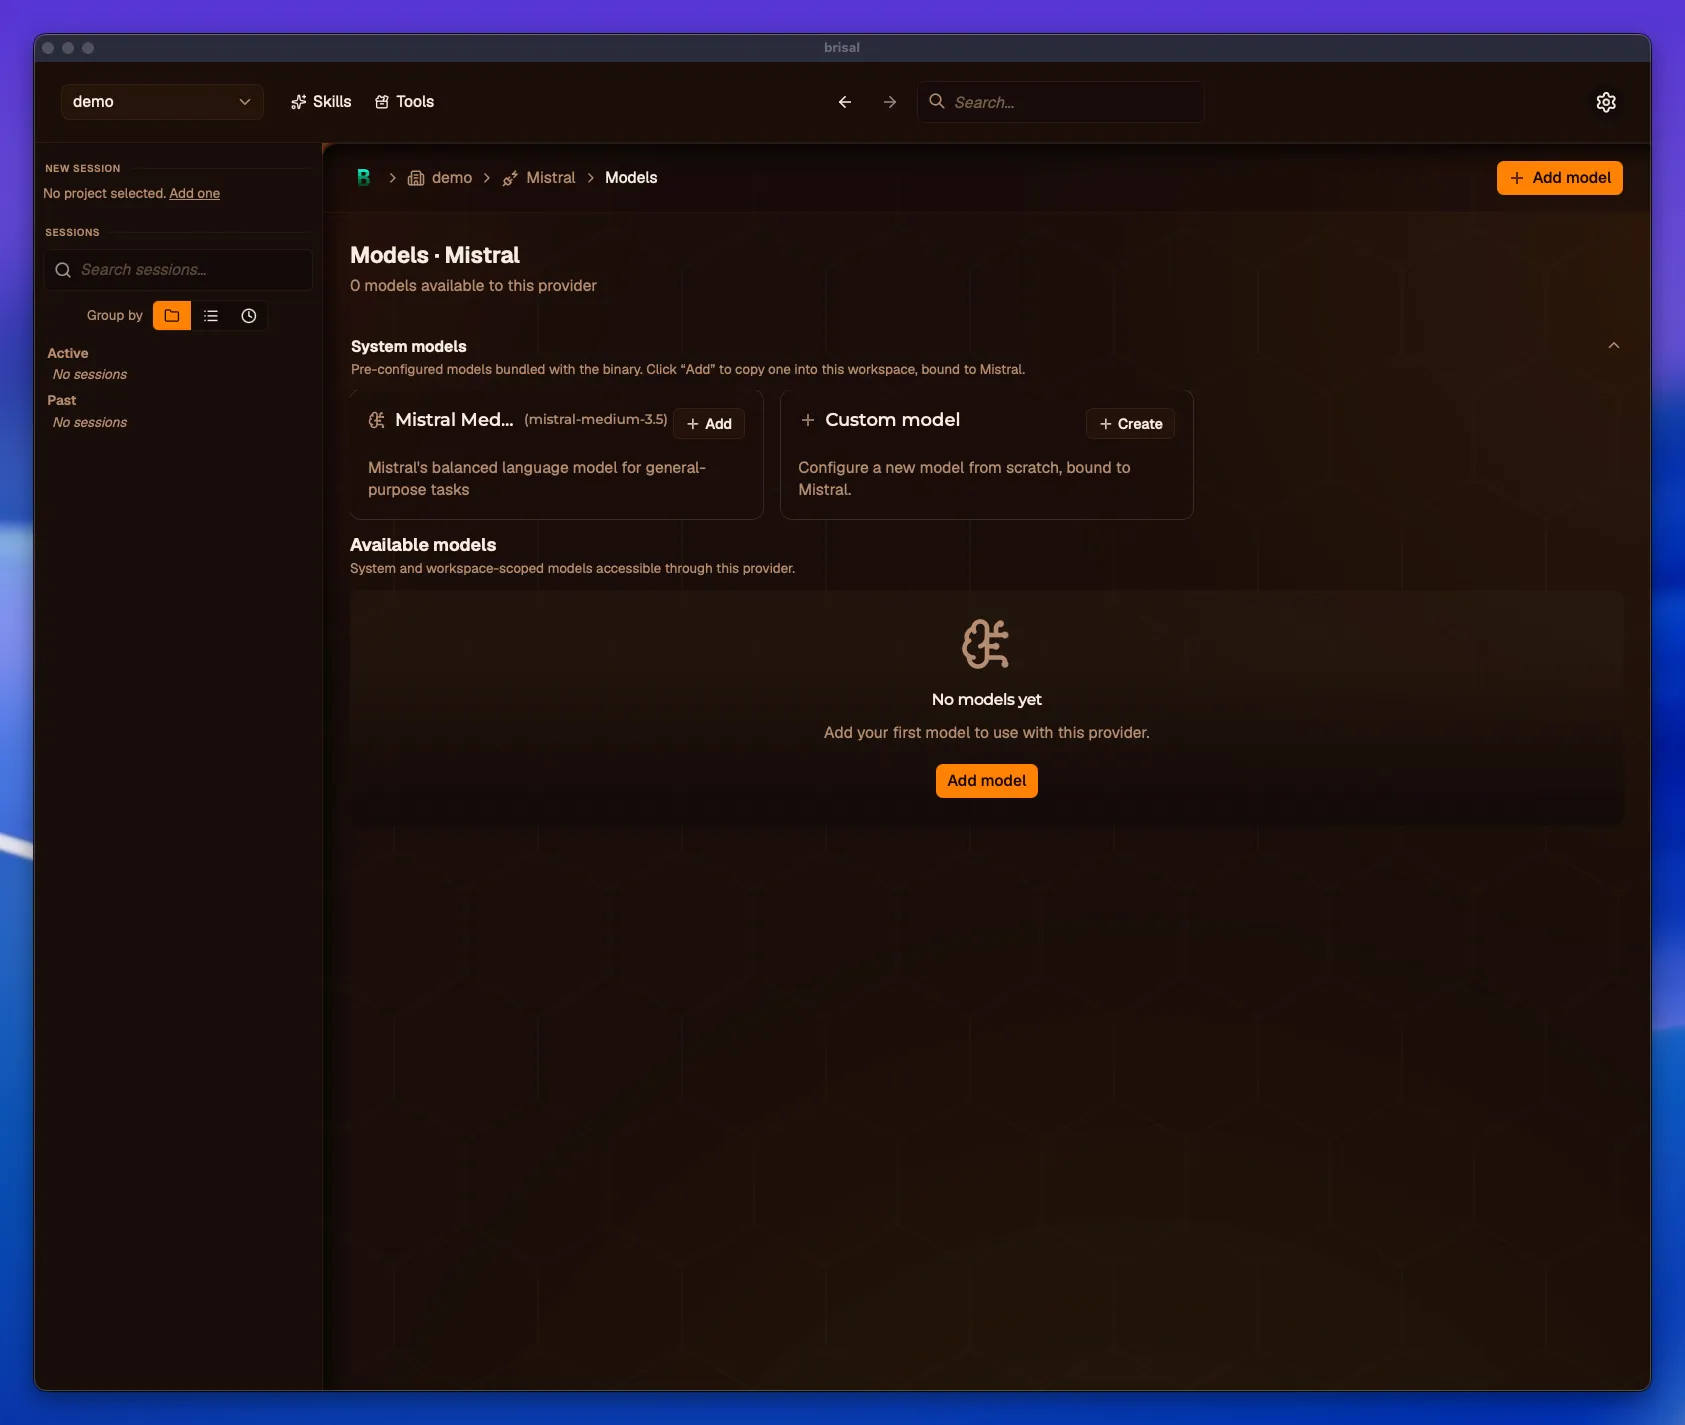
Task: Group sessions by folder
Action: pyautogui.click(x=172, y=316)
